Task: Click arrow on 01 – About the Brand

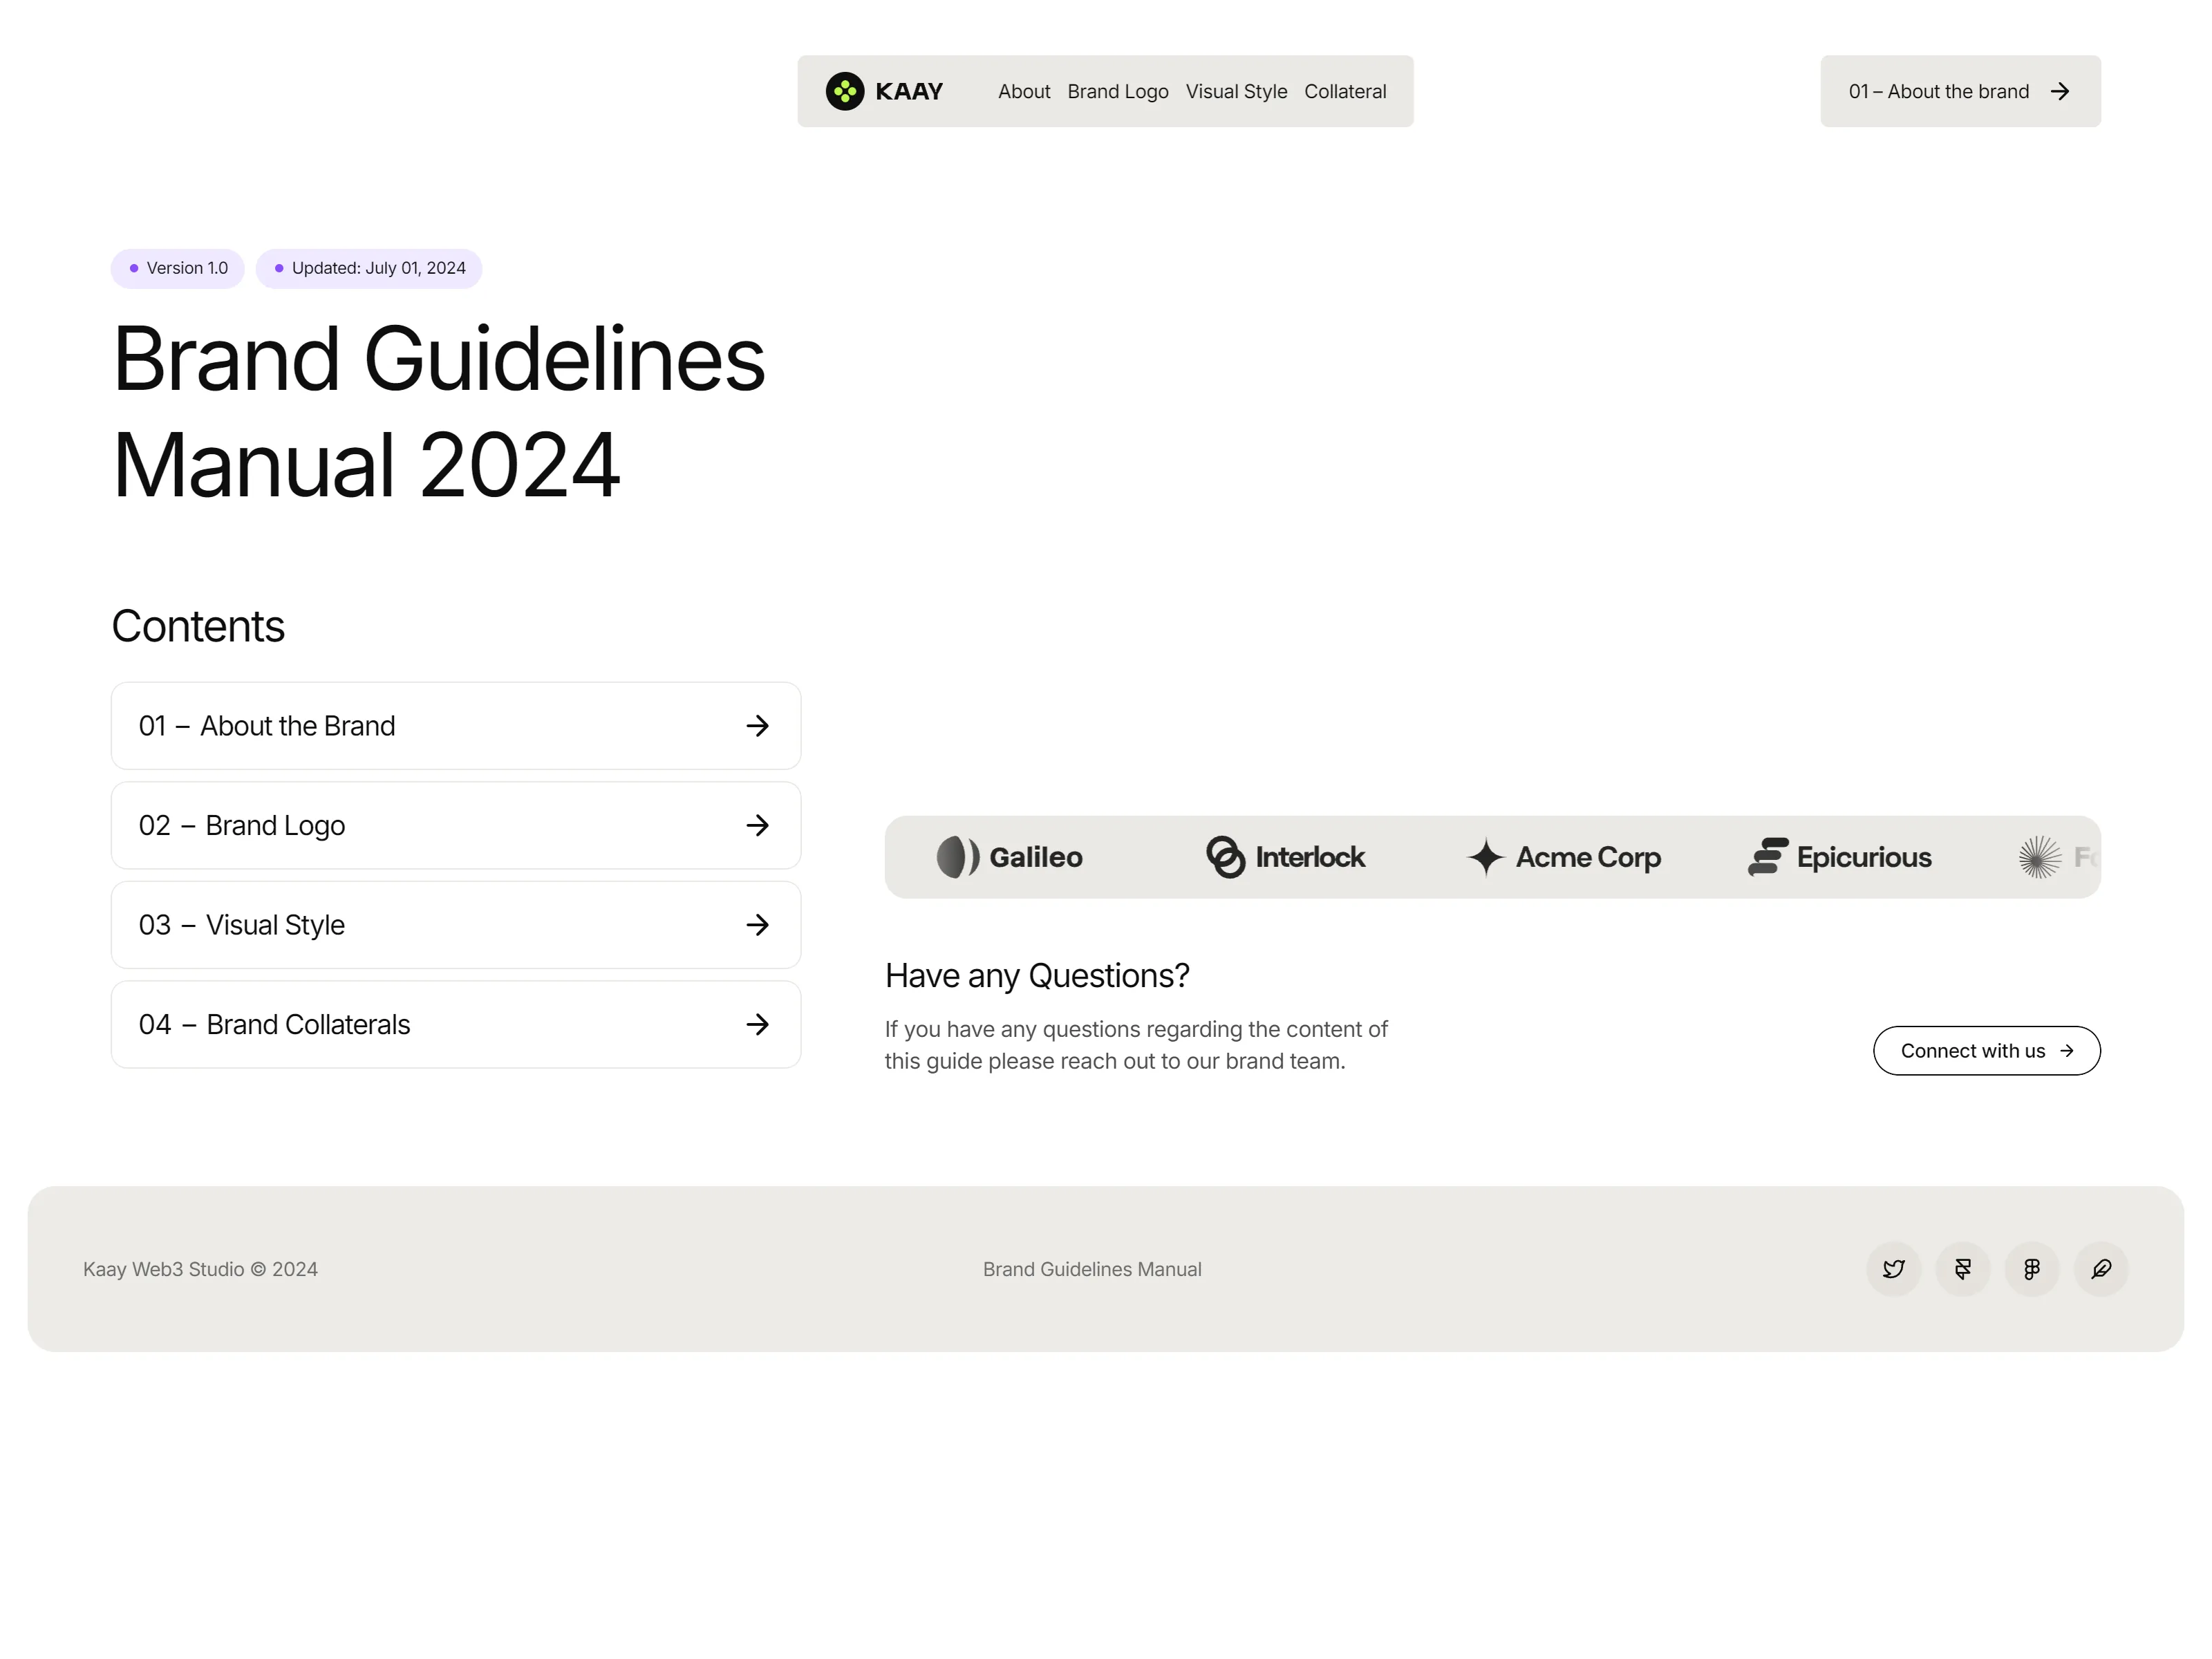Action: tap(758, 726)
